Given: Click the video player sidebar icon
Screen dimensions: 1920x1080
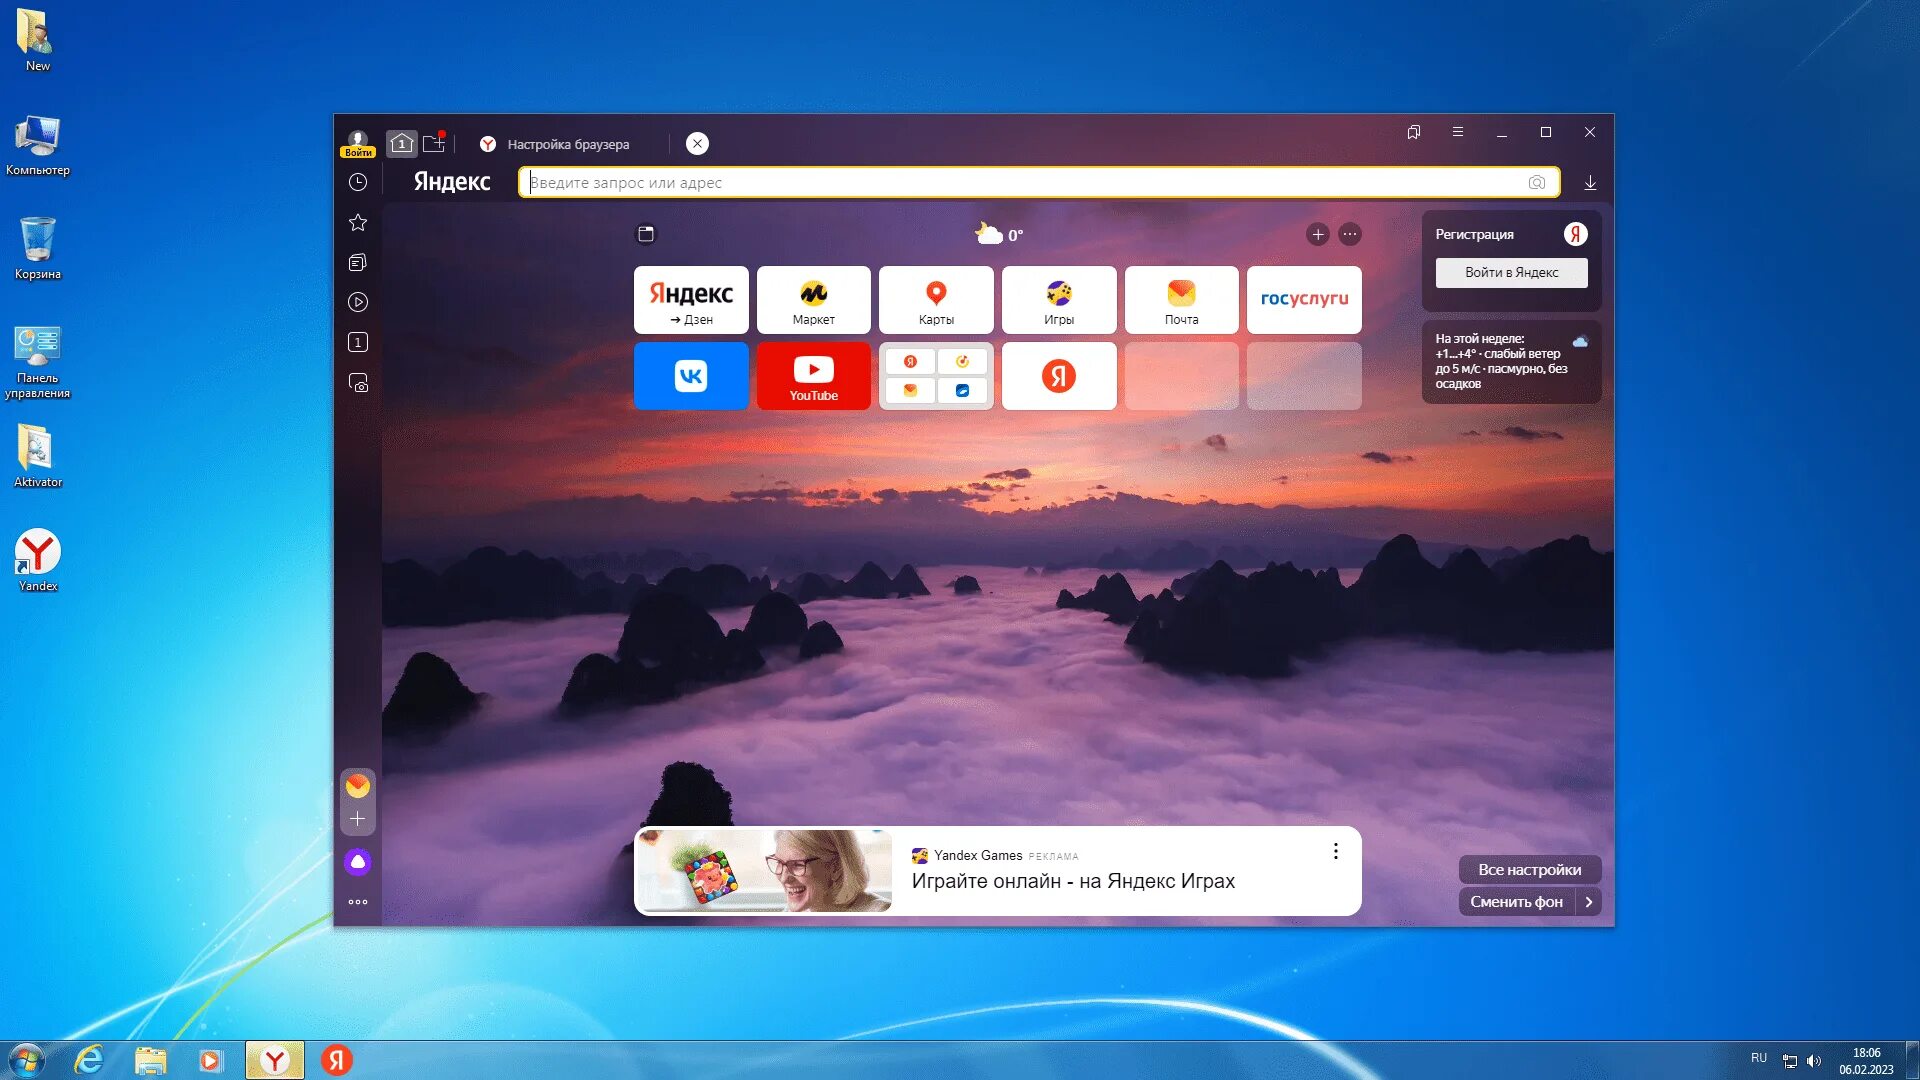Looking at the screenshot, I should pyautogui.click(x=357, y=302).
